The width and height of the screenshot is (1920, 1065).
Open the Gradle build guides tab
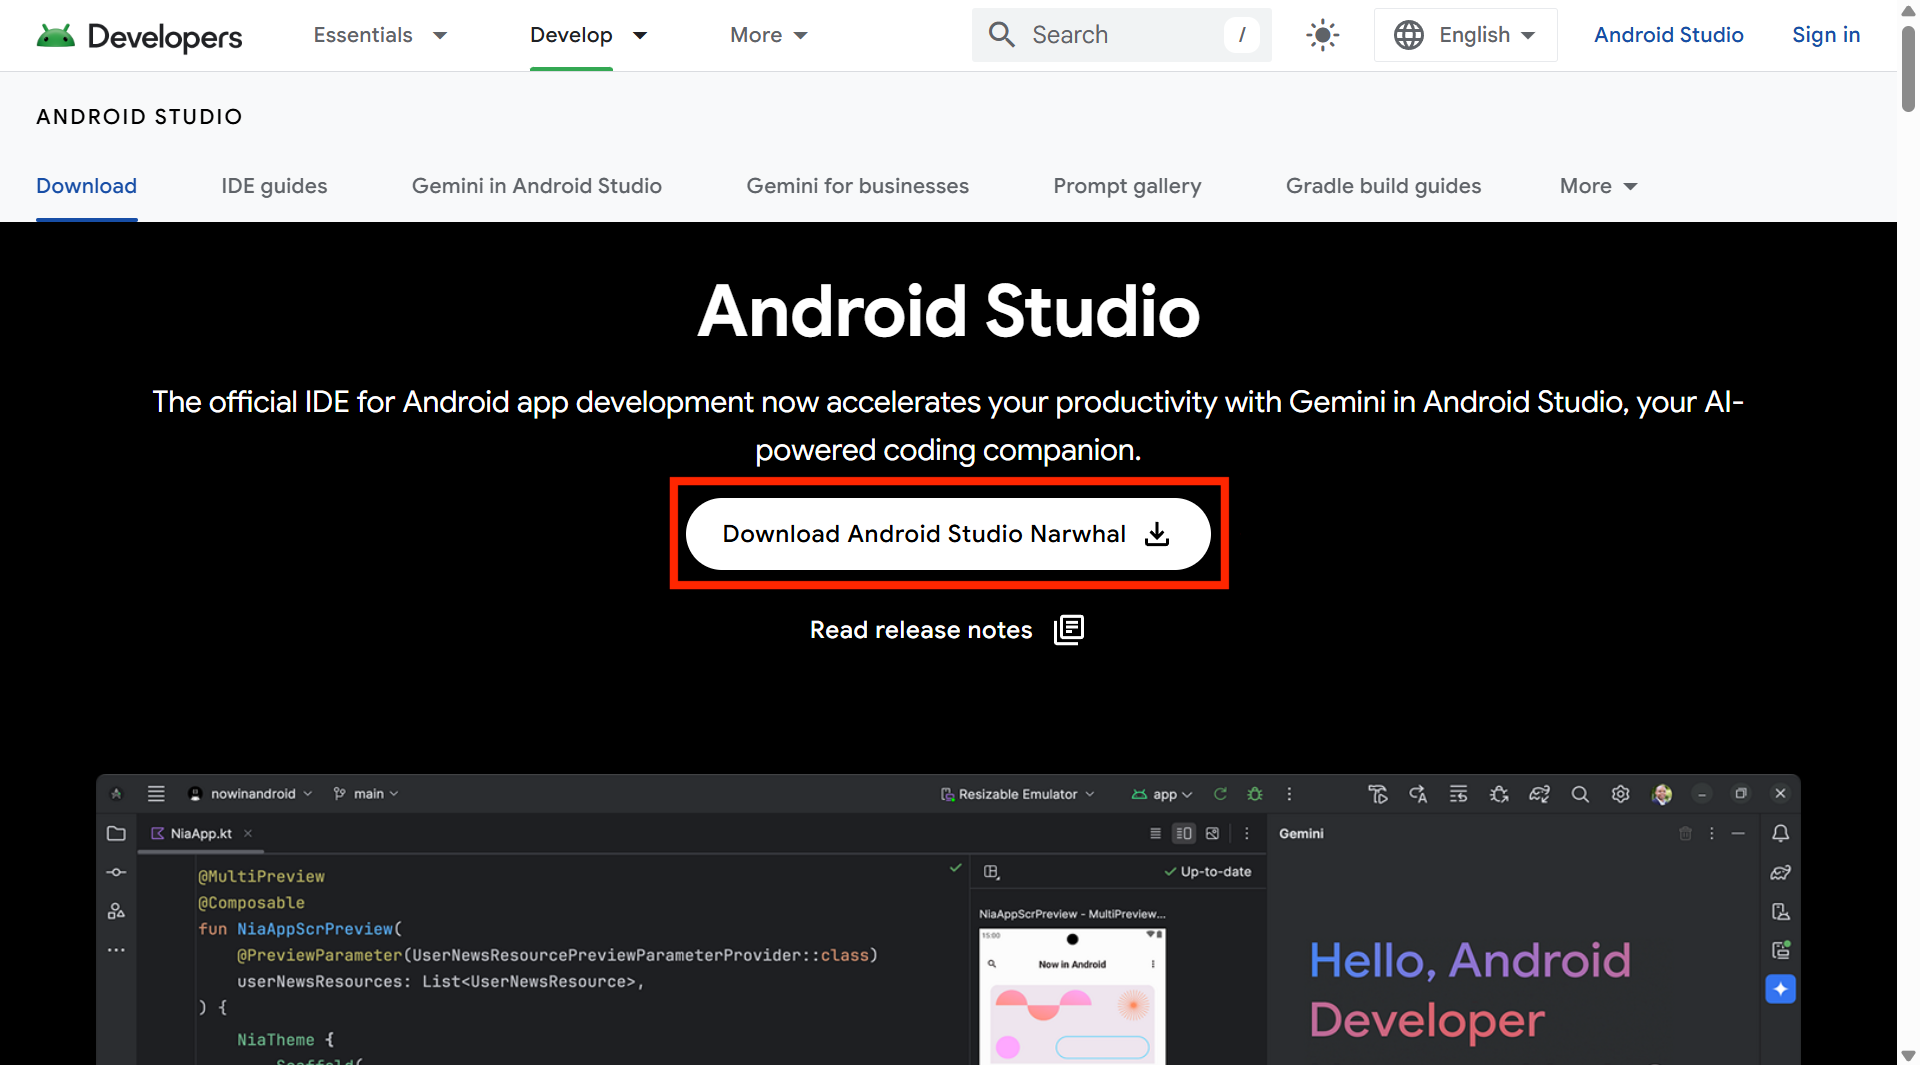pyautogui.click(x=1383, y=186)
